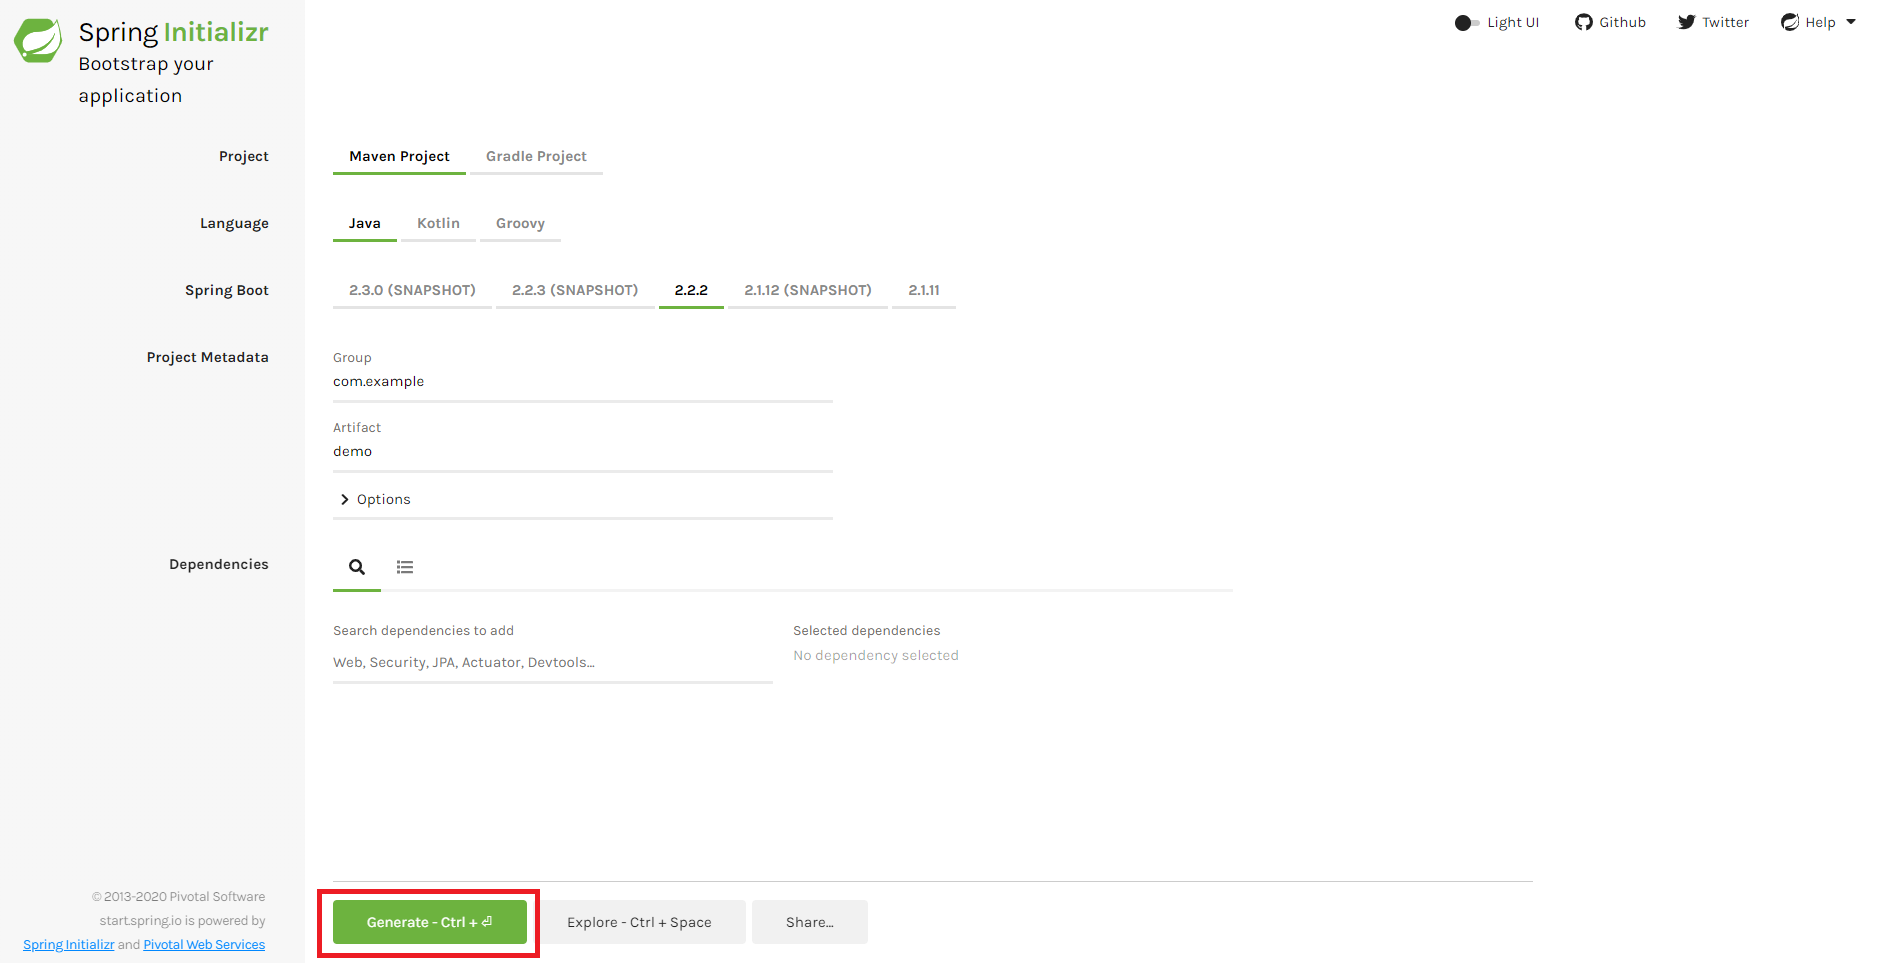The image size is (1885, 963).
Task: Choose Kotlin as the language
Action: 438,224
